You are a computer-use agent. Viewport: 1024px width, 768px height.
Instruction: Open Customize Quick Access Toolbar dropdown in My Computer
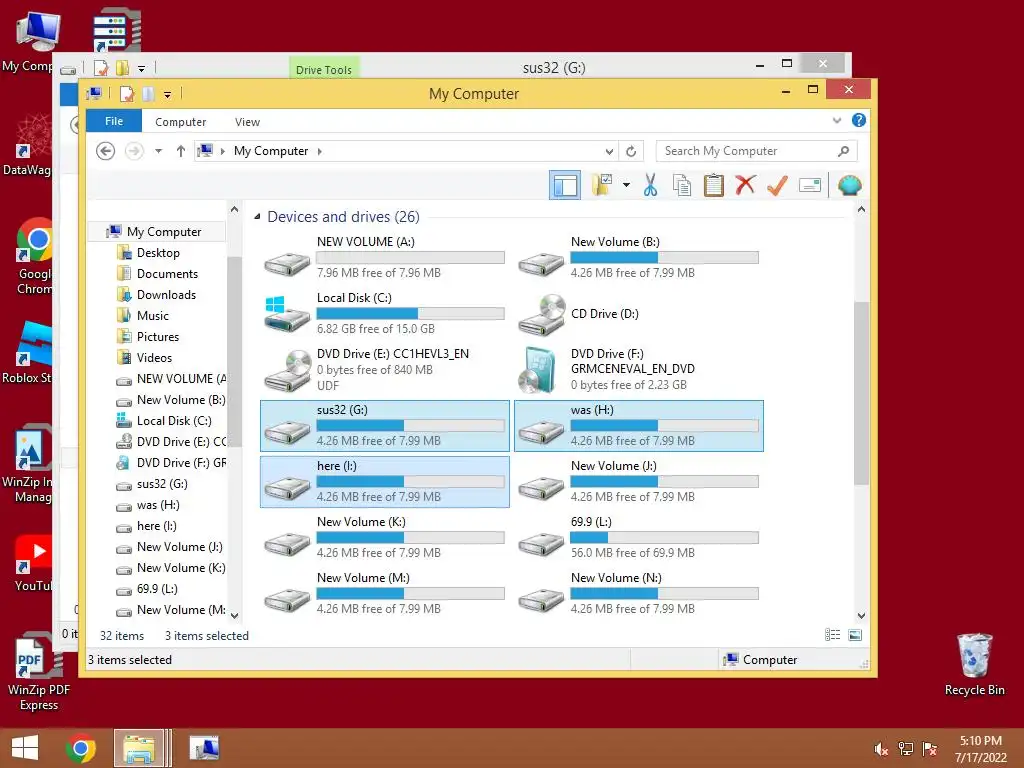[168, 95]
